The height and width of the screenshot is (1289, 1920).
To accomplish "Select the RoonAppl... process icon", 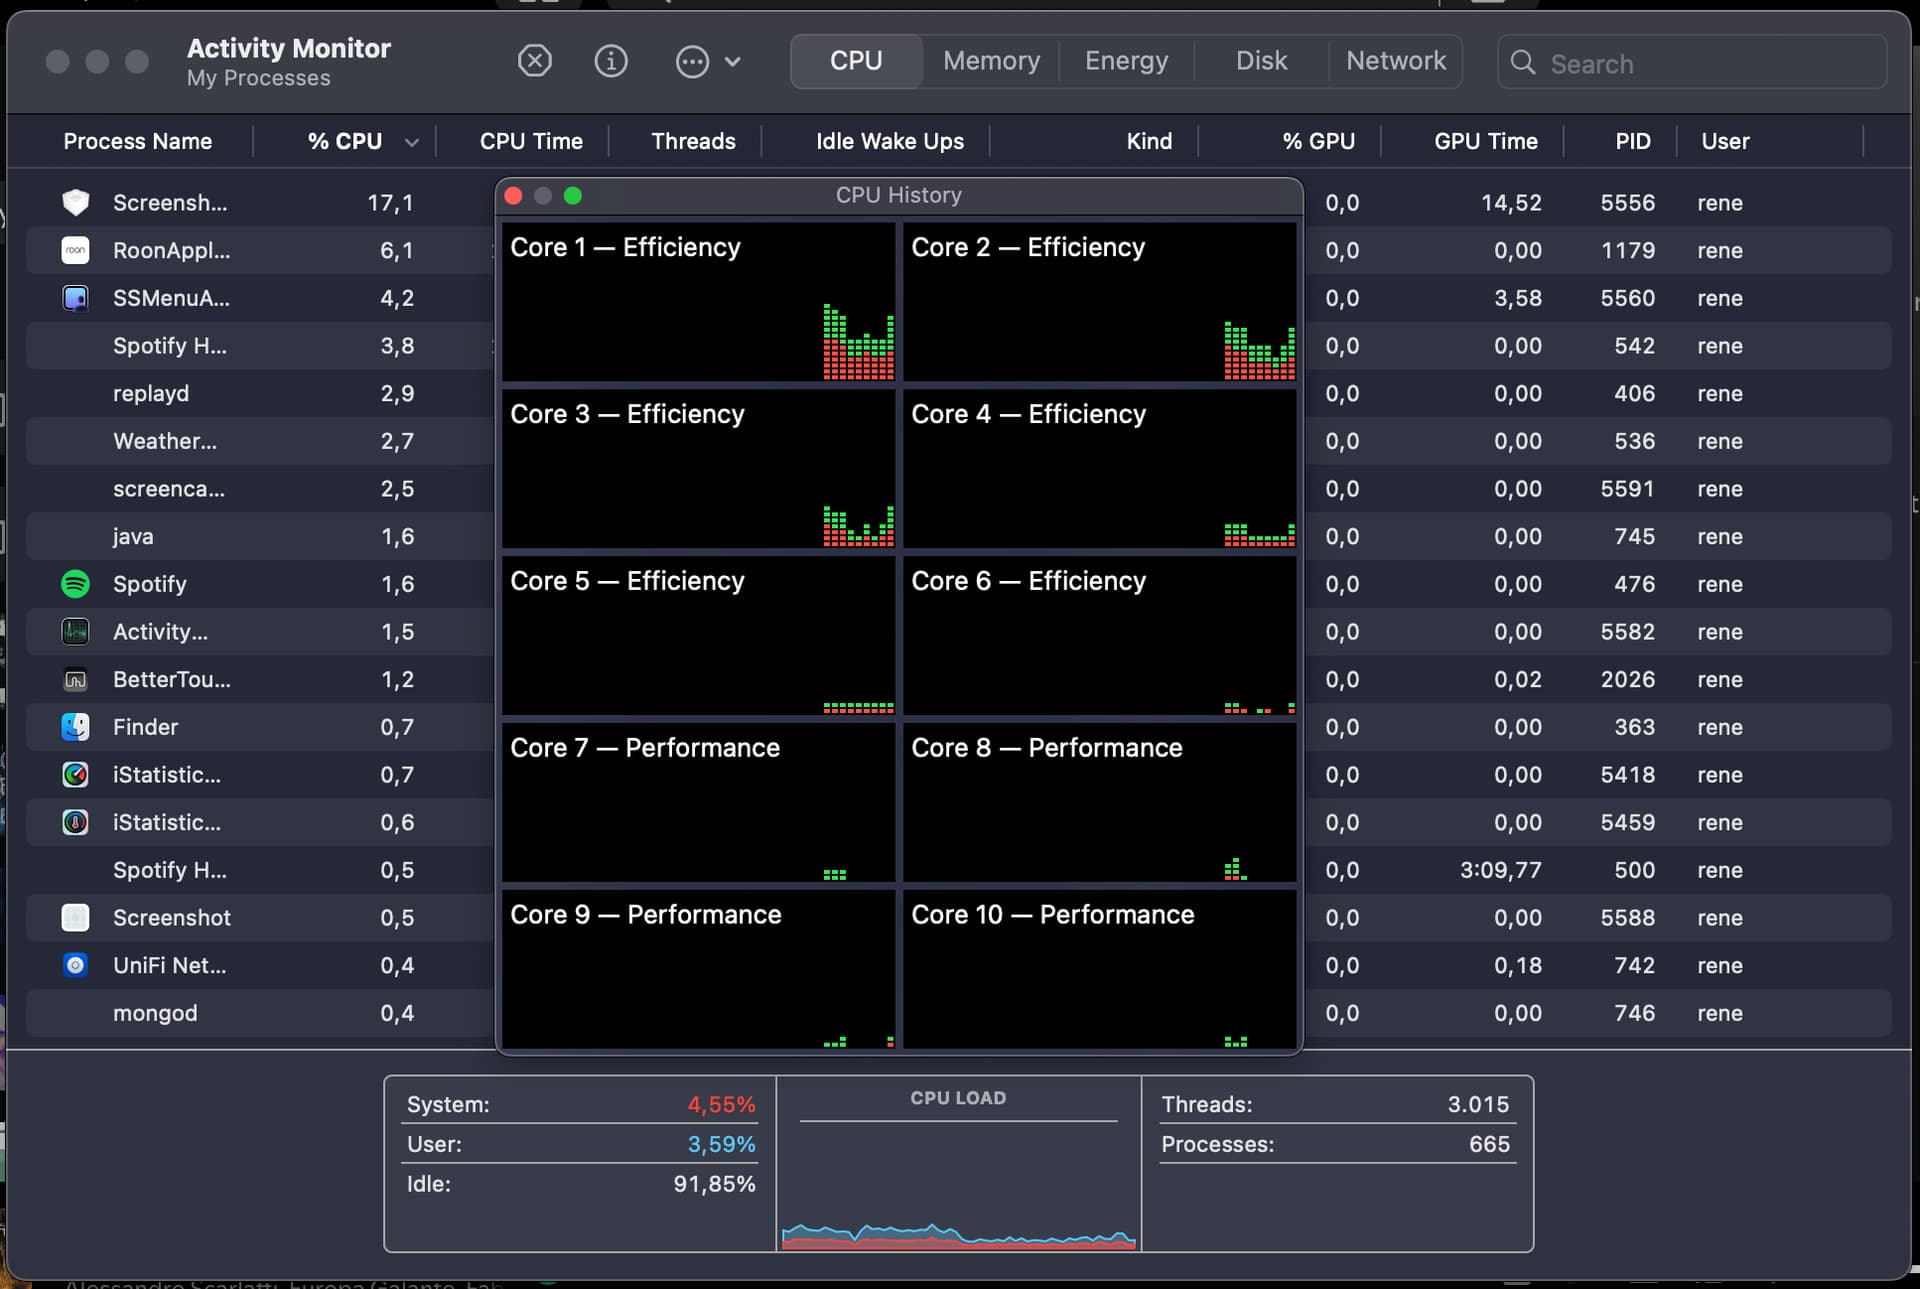I will pyautogui.click(x=76, y=250).
